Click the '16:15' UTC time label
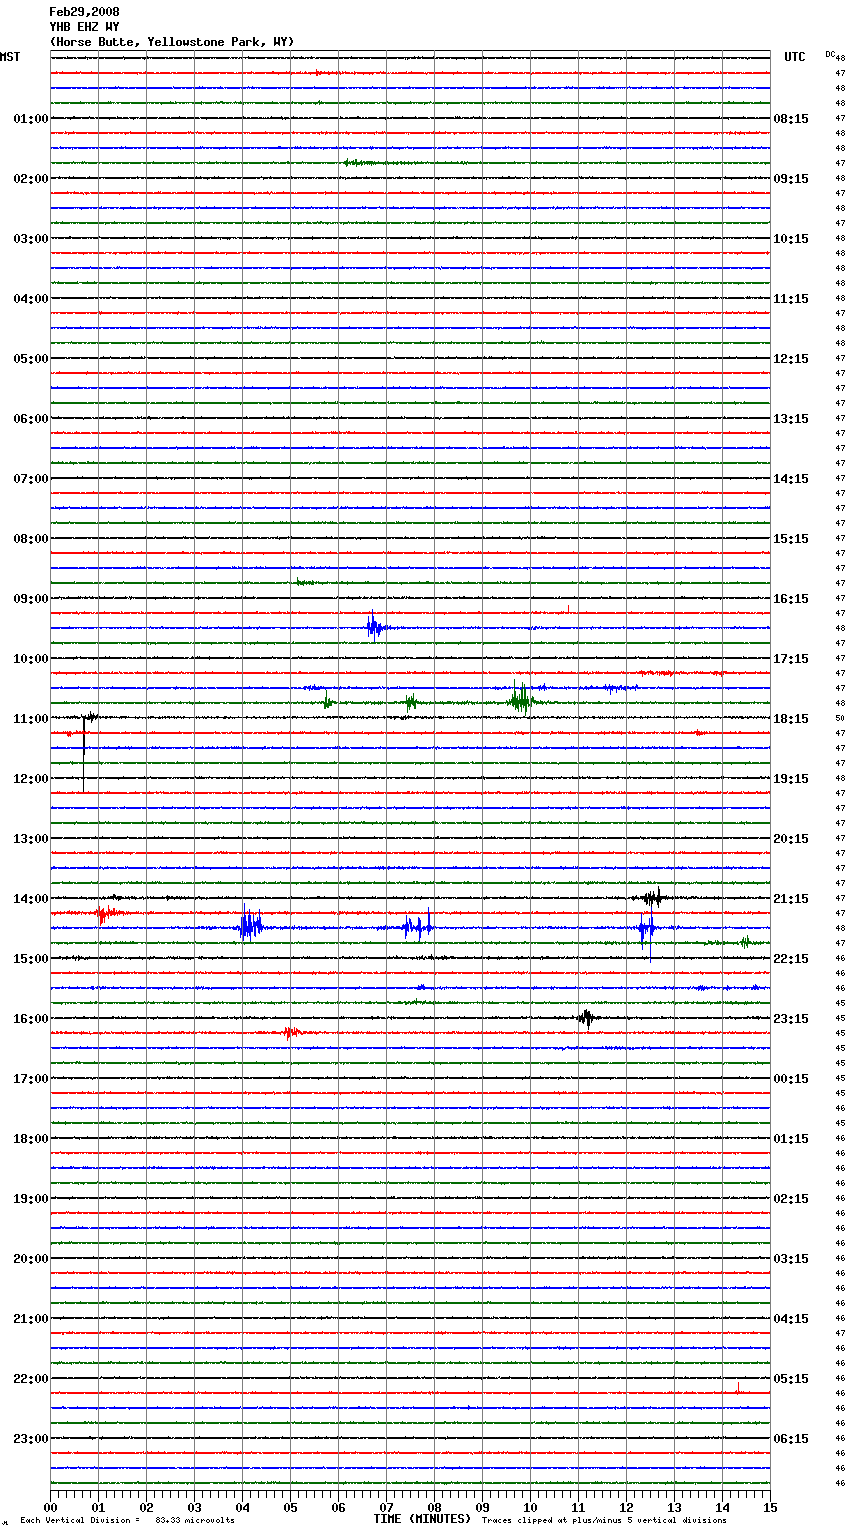Viewport: 850px width, 1534px height. click(791, 599)
